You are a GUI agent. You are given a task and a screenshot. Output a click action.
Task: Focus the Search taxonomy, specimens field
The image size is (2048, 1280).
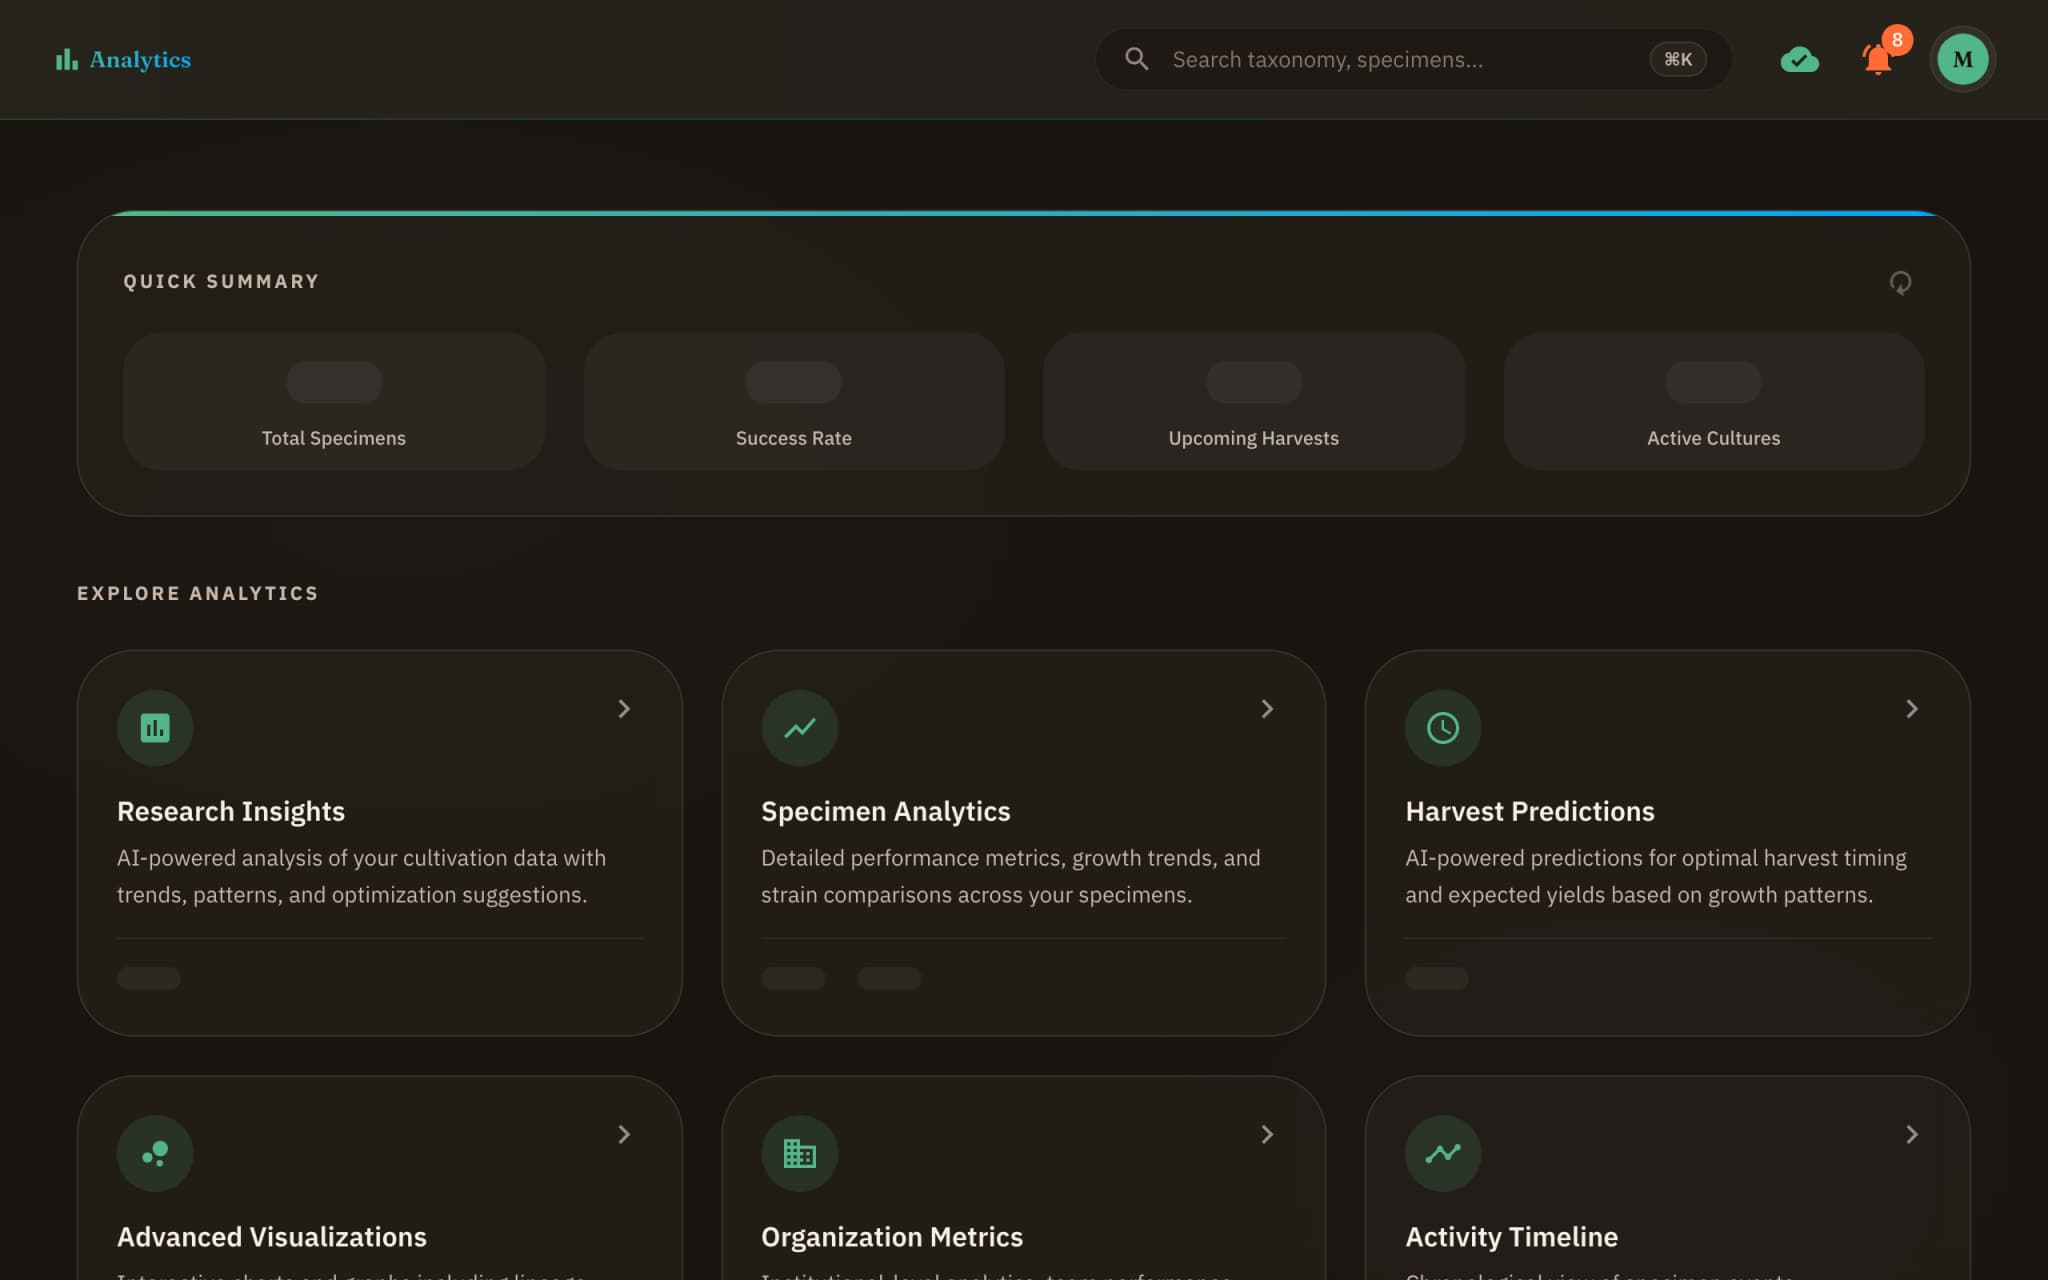[x=1414, y=59]
